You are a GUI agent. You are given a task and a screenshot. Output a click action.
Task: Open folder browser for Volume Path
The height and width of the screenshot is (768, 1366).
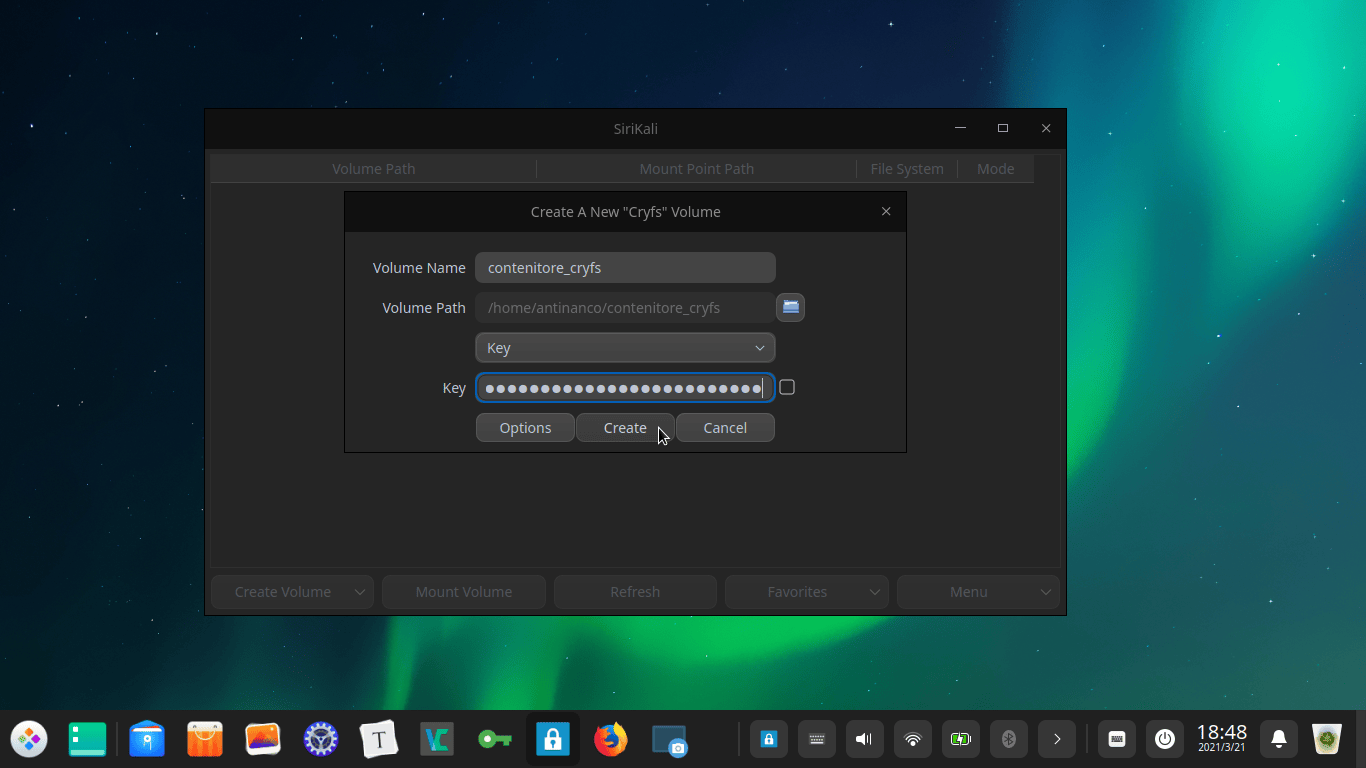tap(790, 307)
